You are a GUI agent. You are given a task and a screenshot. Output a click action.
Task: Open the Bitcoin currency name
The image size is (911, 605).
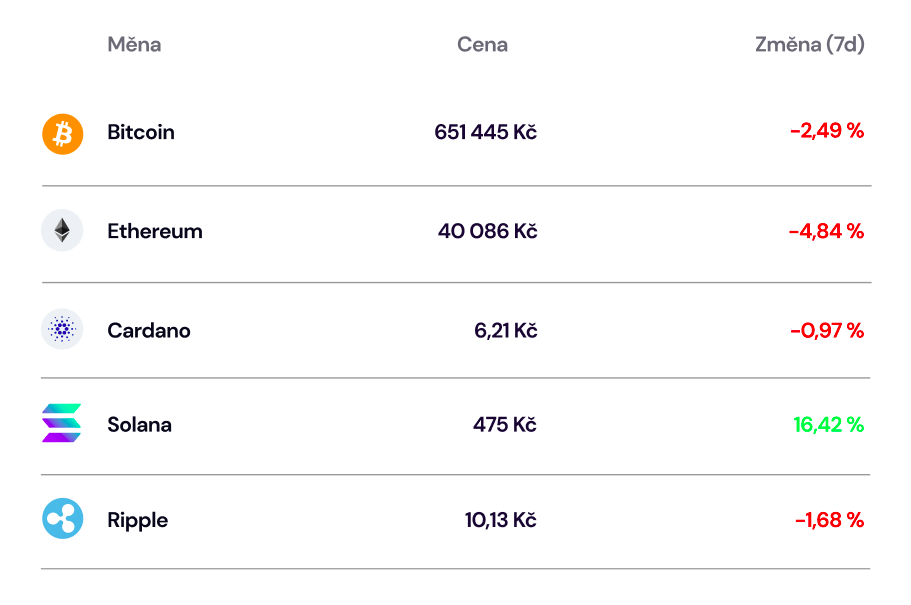(141, 132)
